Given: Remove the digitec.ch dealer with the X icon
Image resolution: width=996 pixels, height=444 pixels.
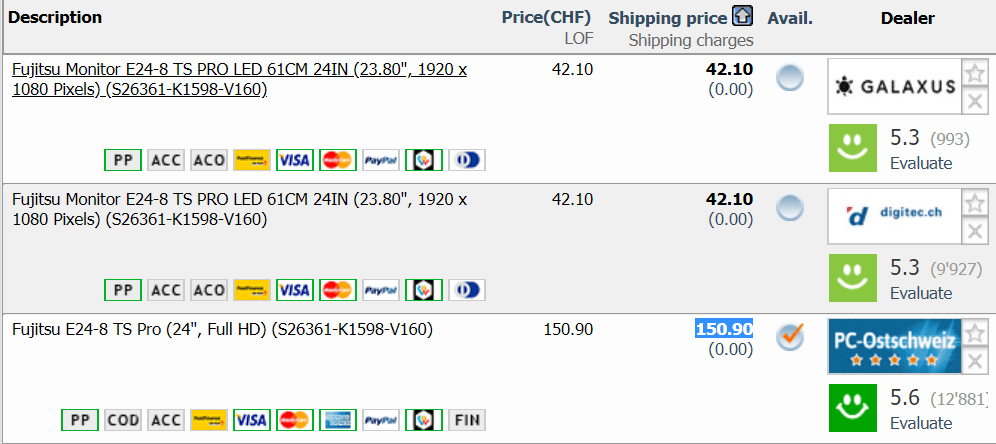Looking at the screenshot, I should (x=975, y=231).
